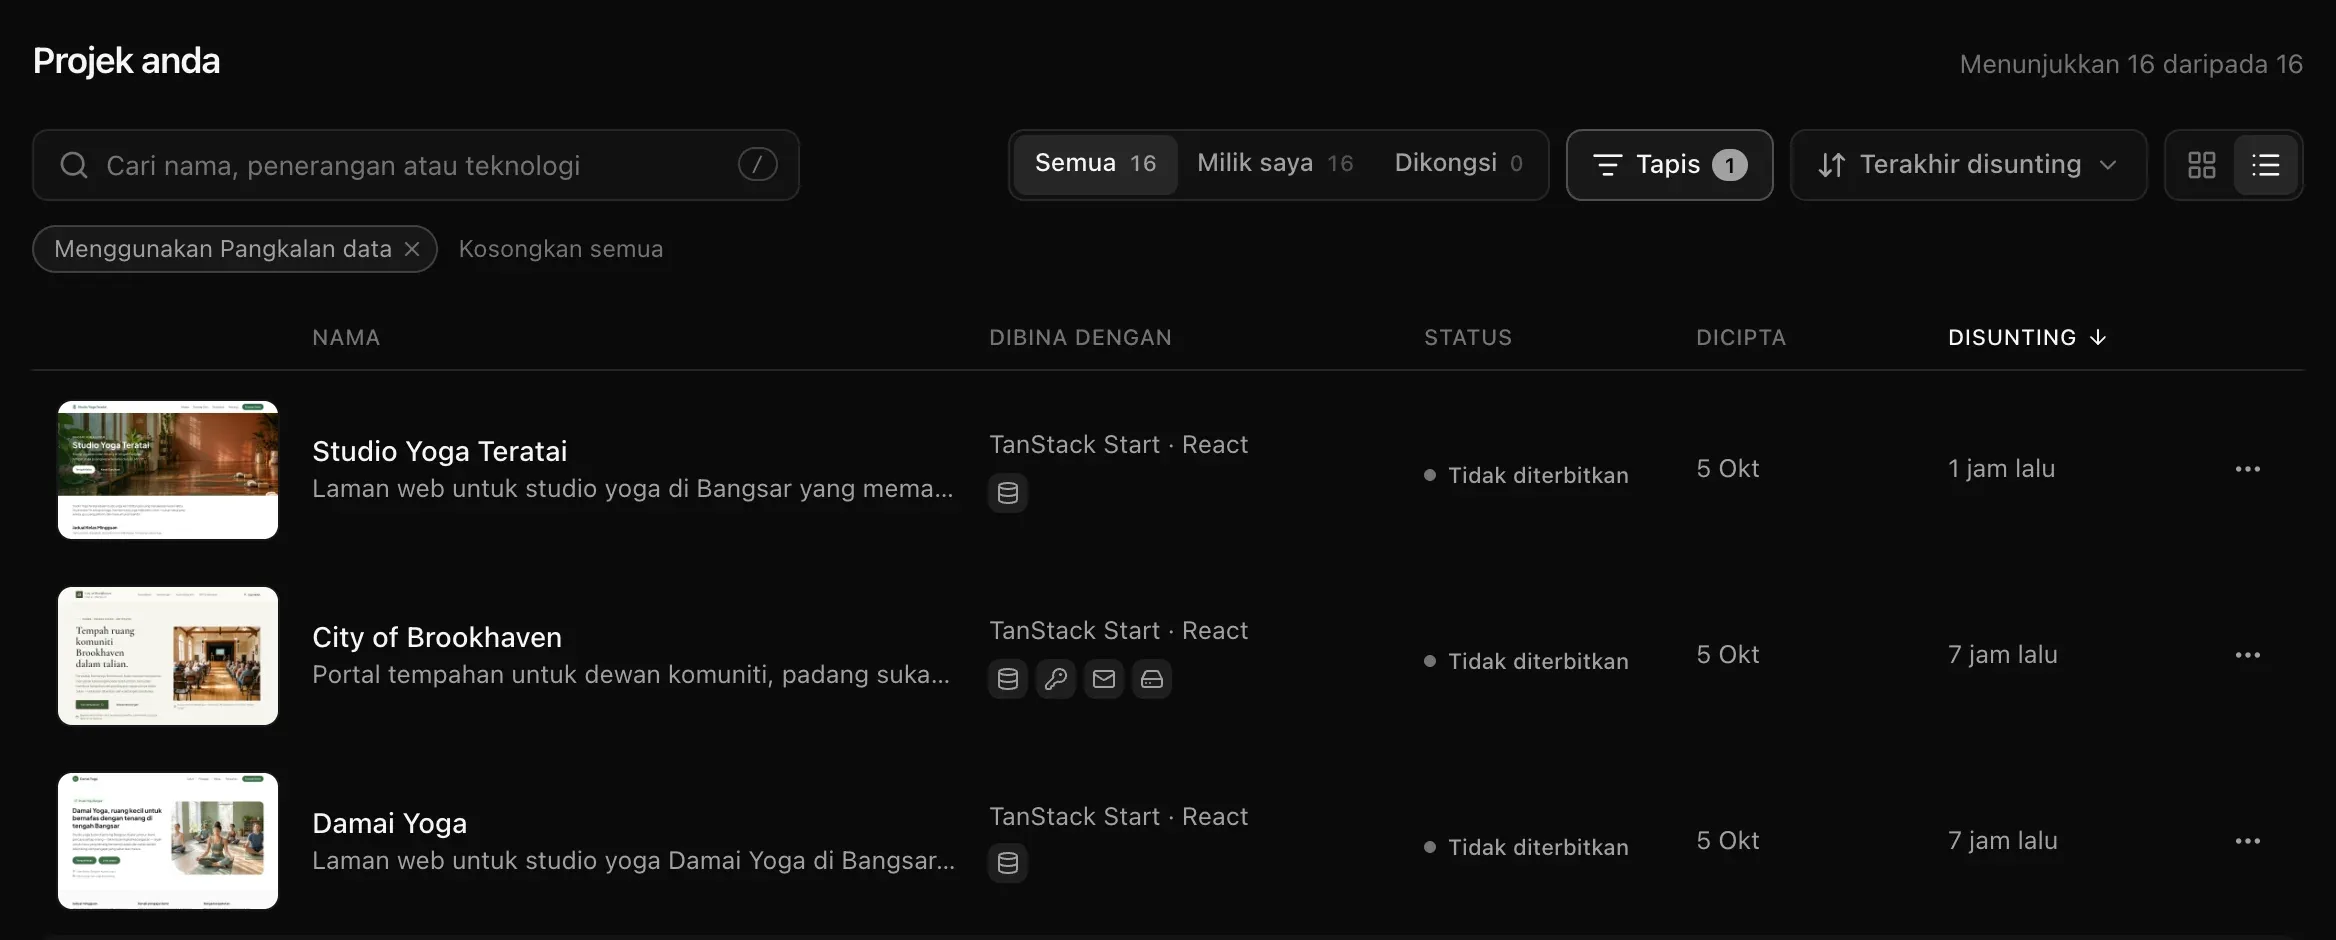Open the Damai Yoga thumbnail
The width and height of the screenshot is (2336, 940).
[x=168, y=841]
